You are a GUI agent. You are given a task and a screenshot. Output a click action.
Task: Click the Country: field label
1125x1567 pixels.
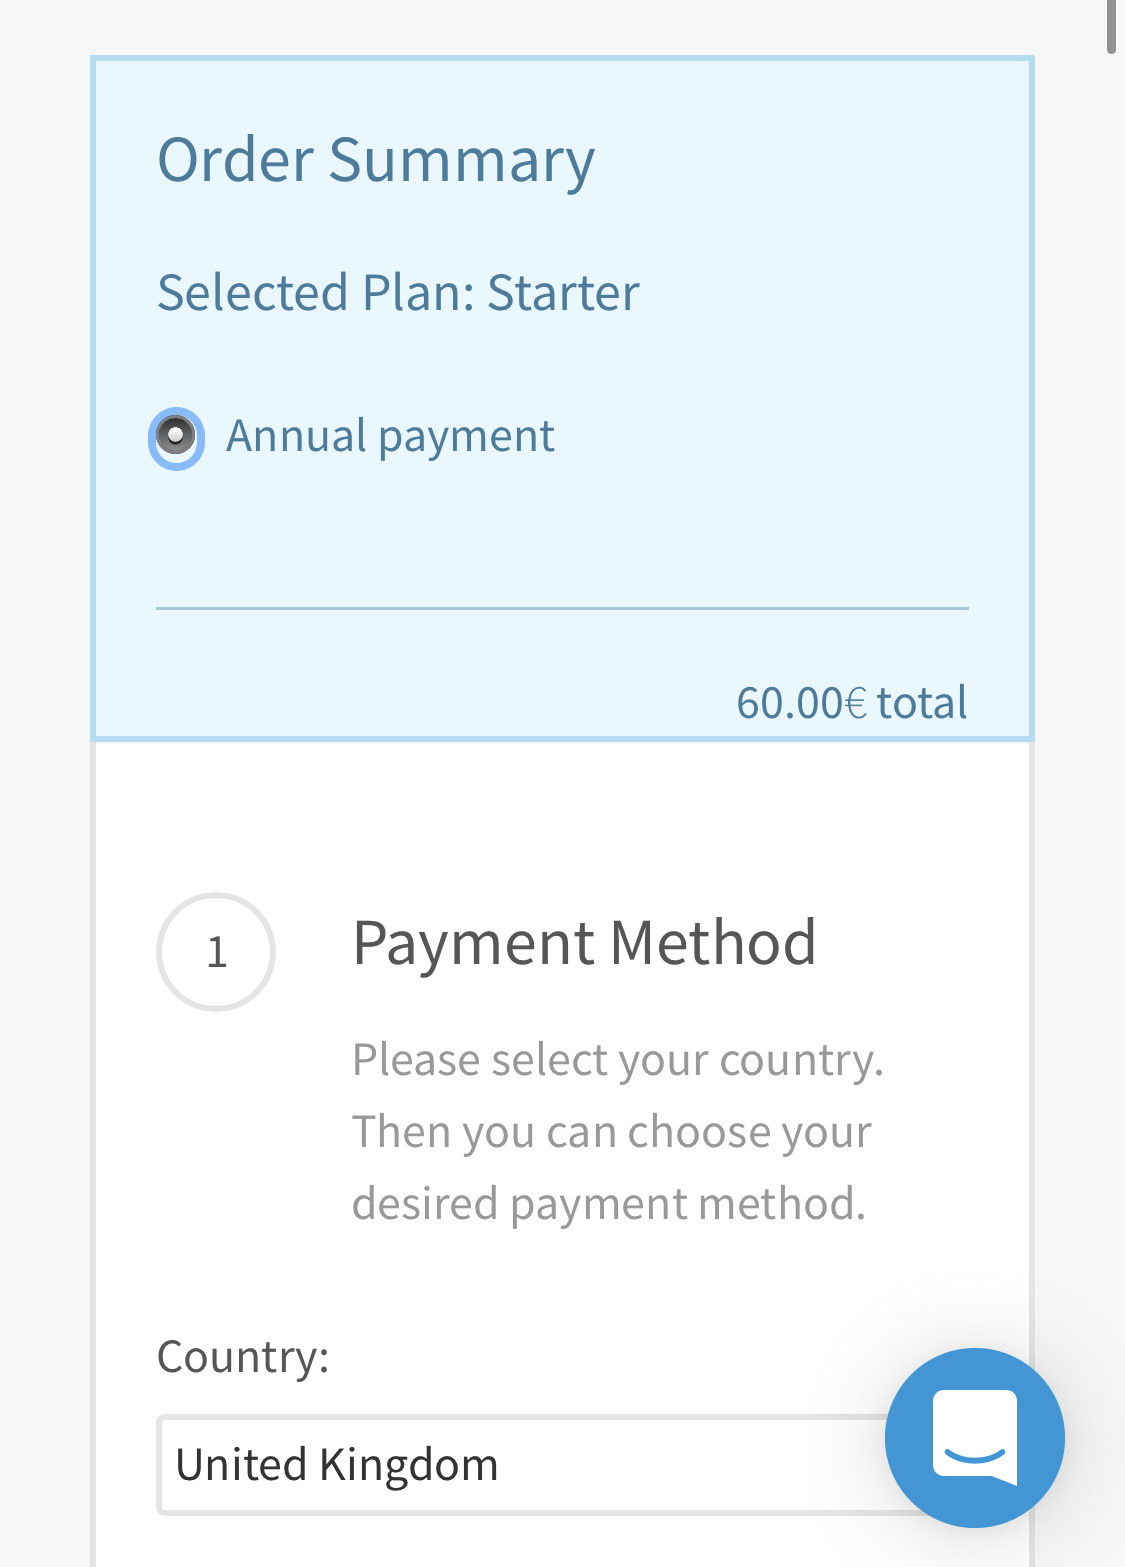(243, 1357)
